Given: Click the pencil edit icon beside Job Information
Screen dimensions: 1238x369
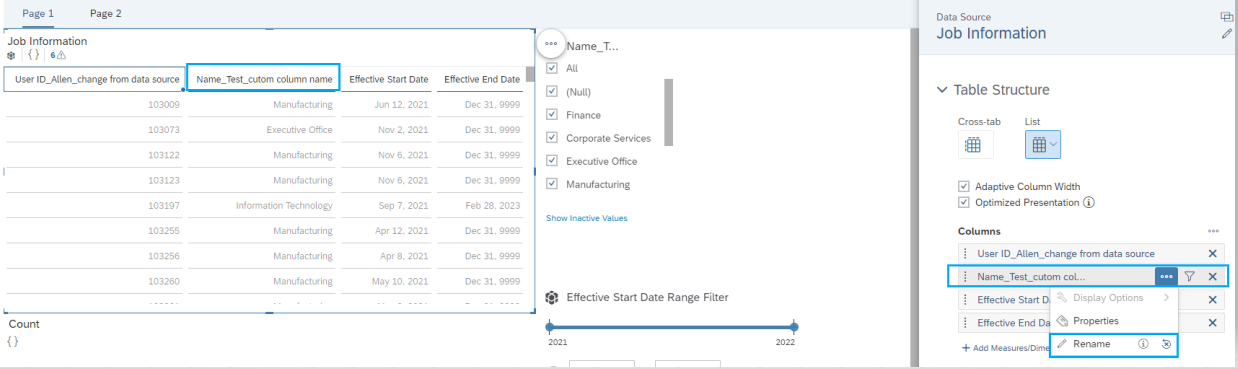Looking at the screenshot, I should pos(1227,34).
